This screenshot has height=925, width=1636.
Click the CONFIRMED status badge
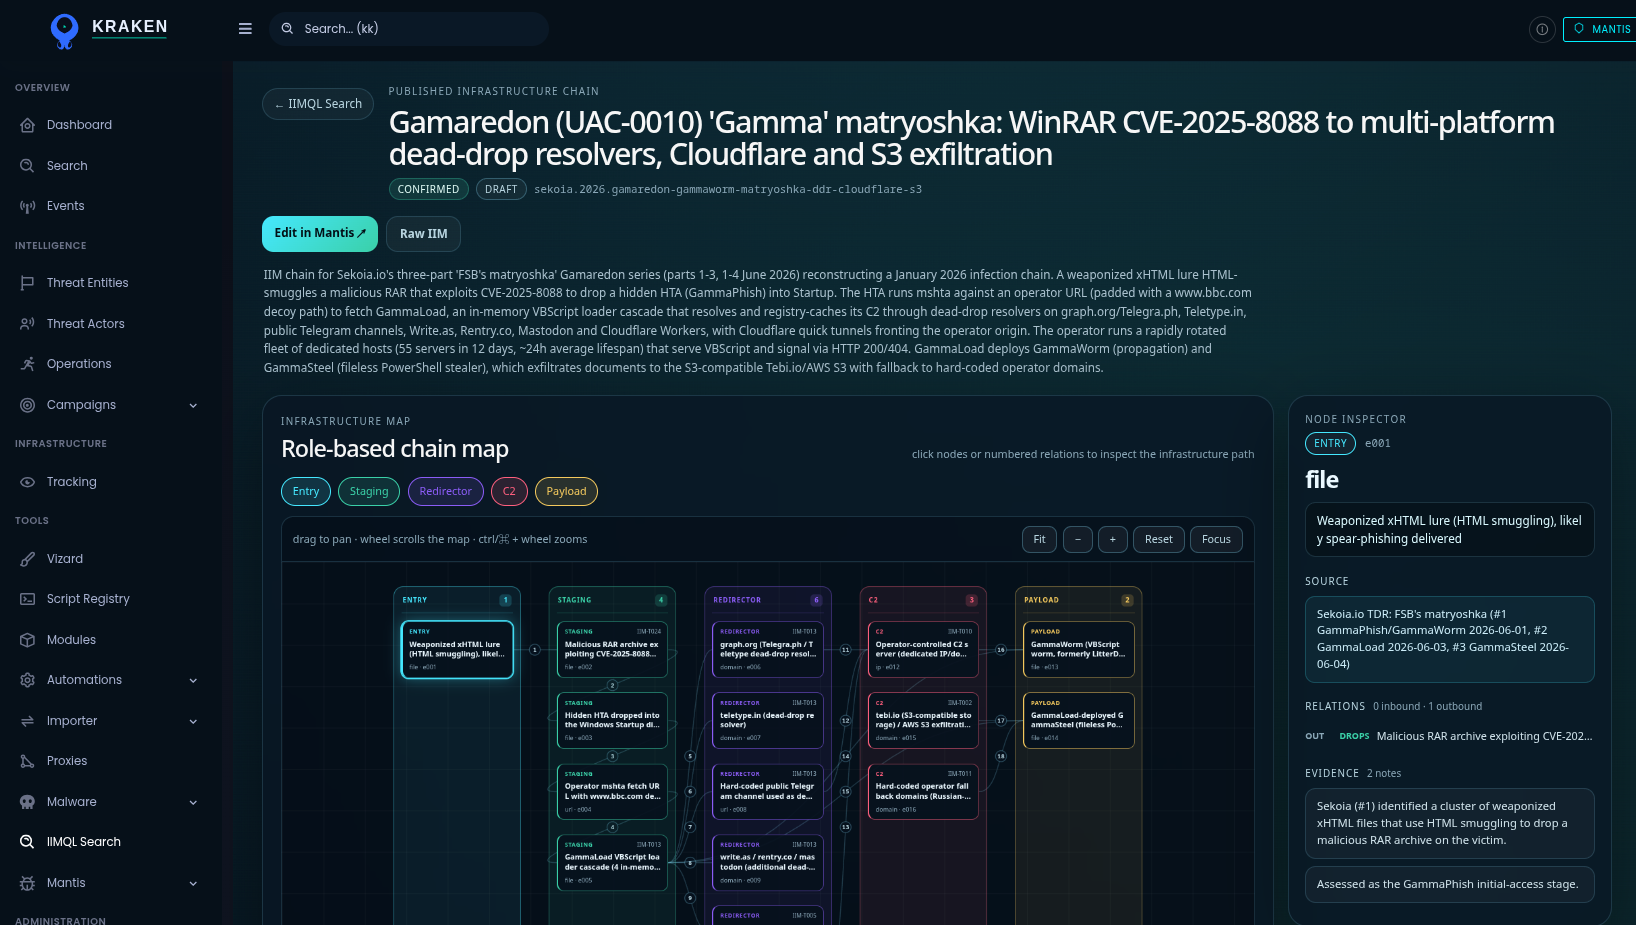click(428, 189)
